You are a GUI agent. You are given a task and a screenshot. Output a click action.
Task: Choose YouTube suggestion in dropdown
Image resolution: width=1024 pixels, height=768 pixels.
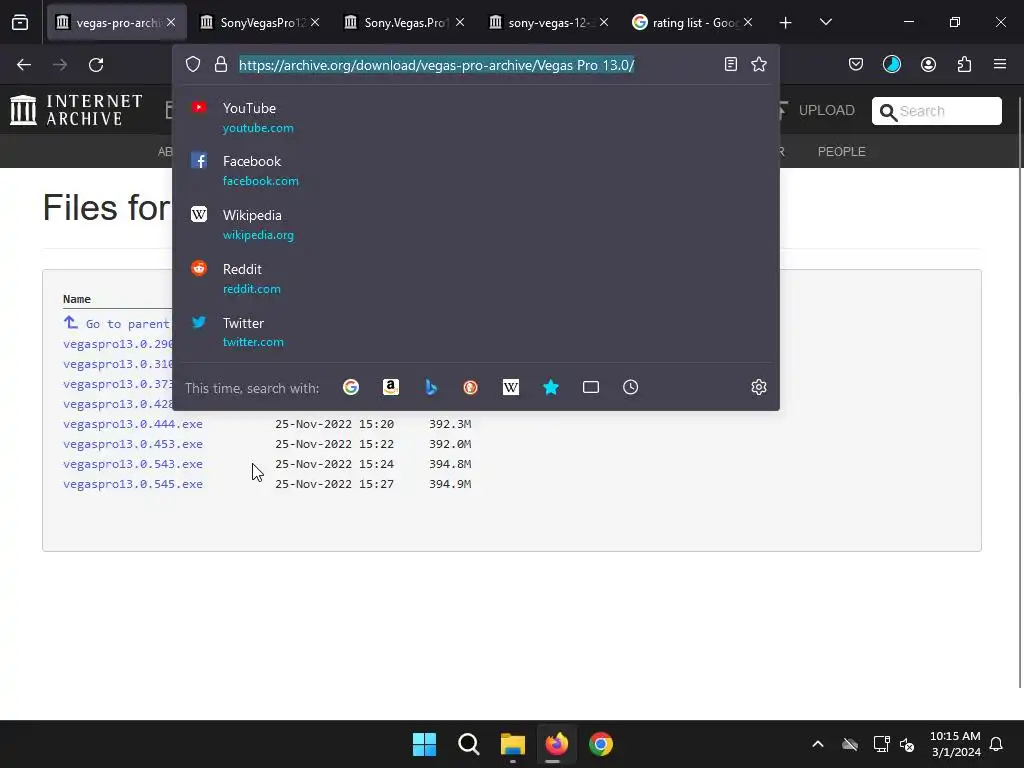pos(476,118)
